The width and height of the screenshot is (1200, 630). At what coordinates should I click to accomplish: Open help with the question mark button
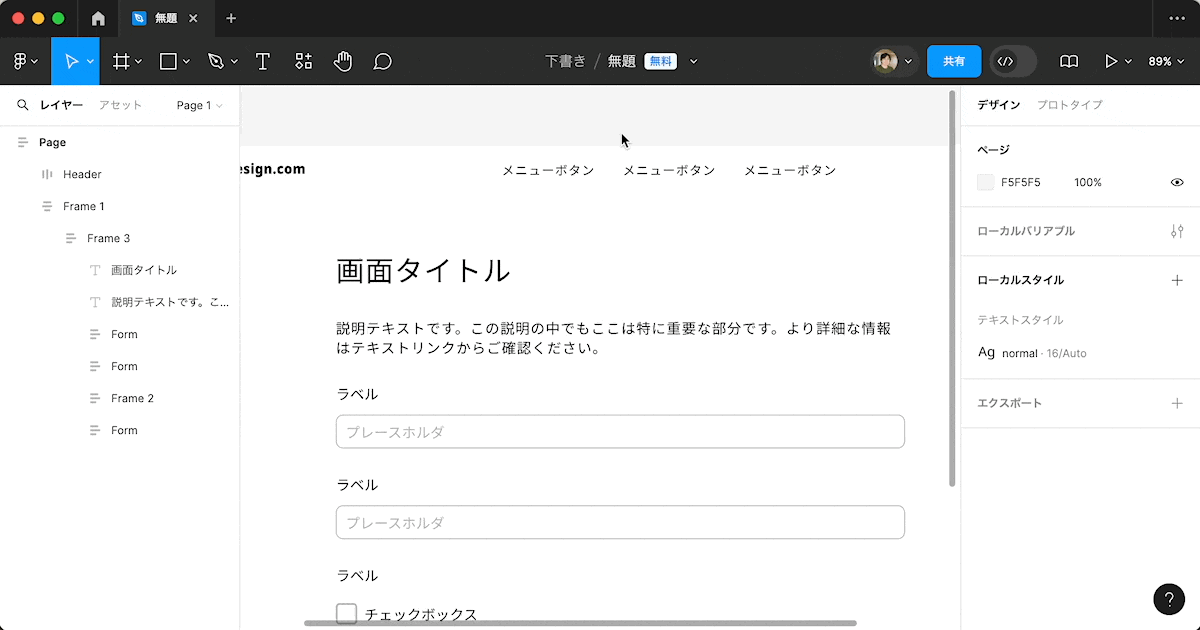pyautogui.click(x=1169, y=599)
